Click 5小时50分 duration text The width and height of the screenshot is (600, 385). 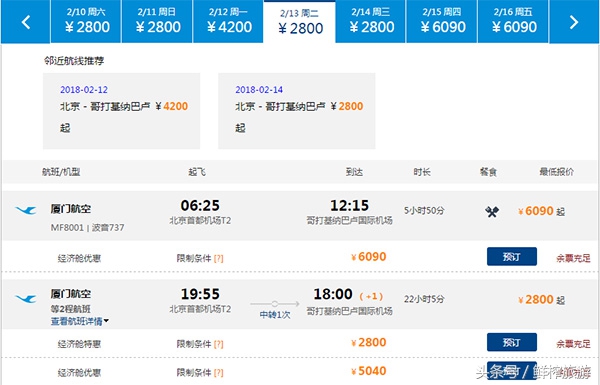pyautogui.click(x=424, y=210)
